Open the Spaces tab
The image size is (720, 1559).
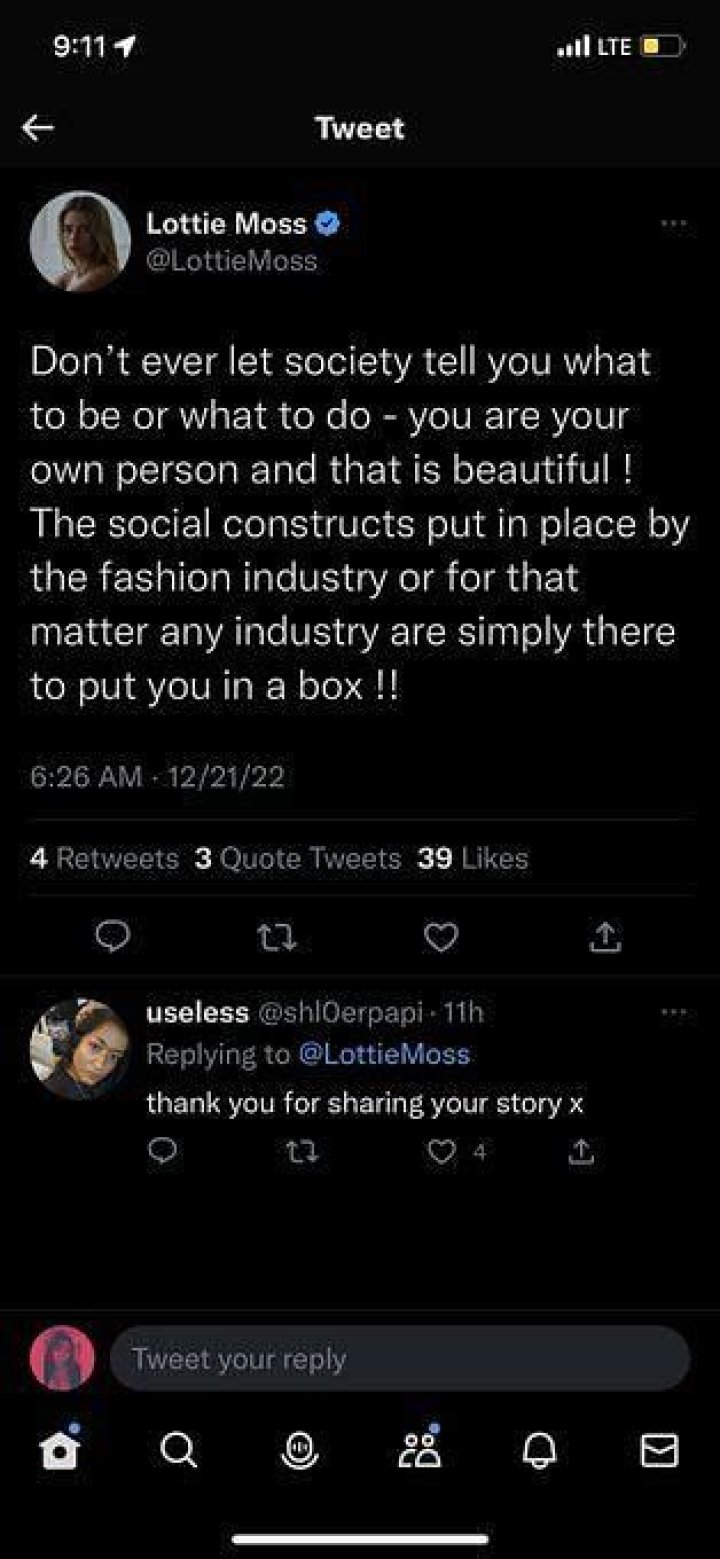299,1448
